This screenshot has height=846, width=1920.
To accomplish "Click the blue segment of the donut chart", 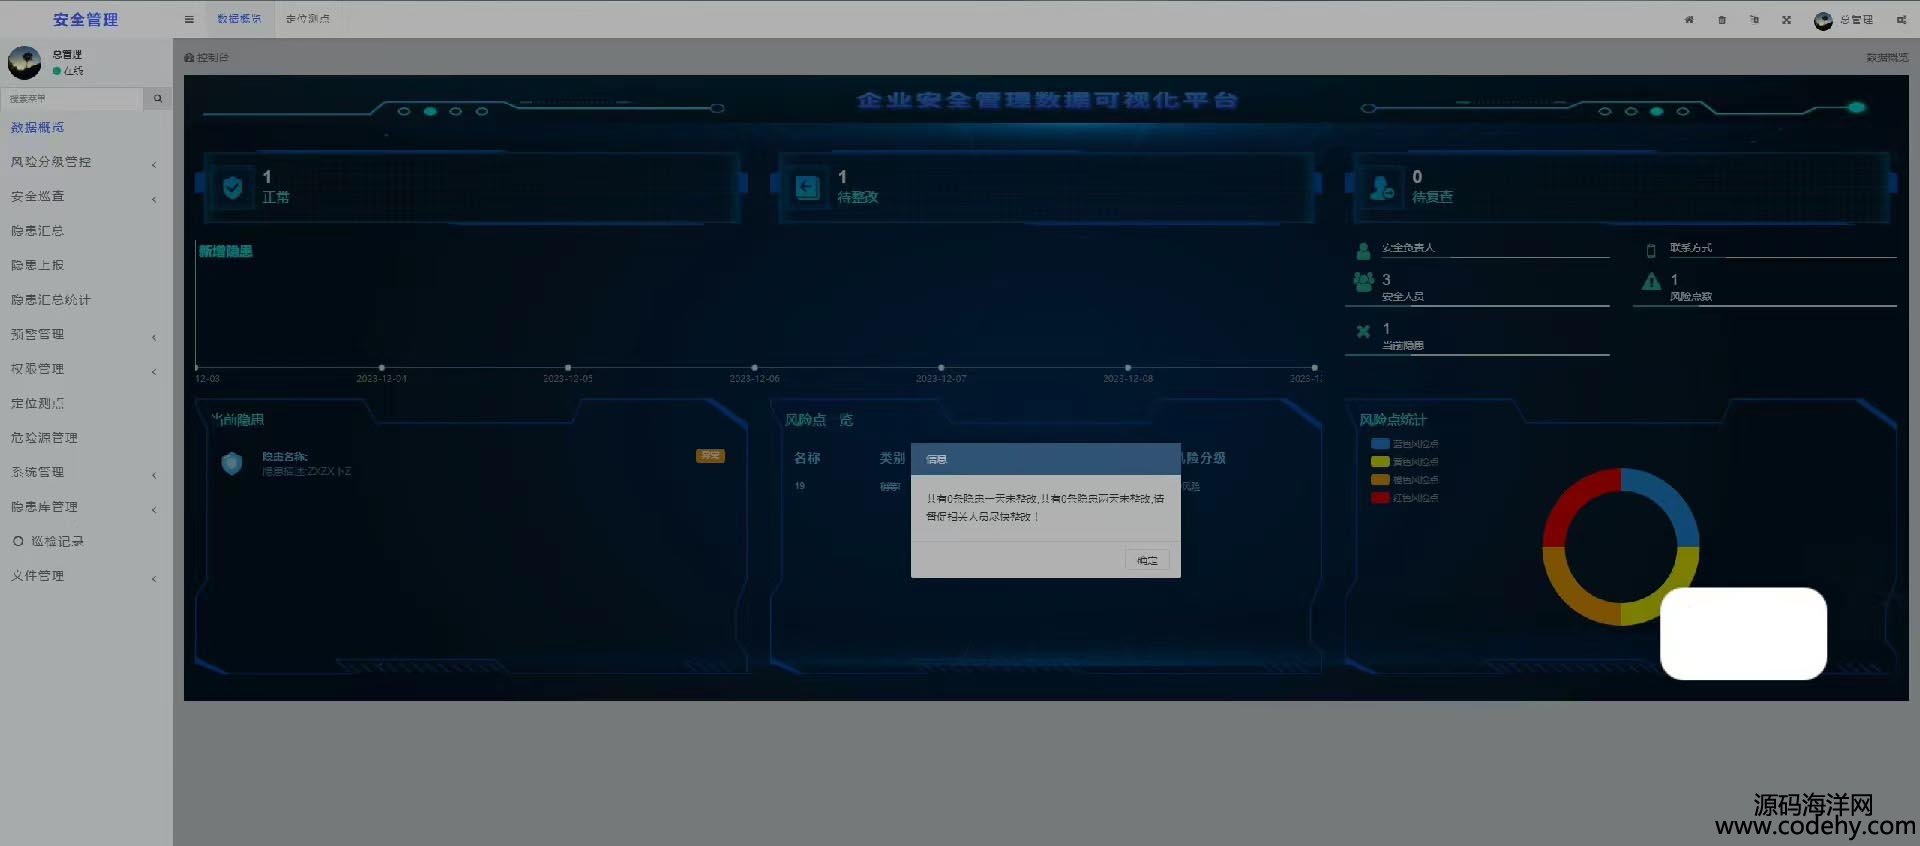I will [1669, 499].
